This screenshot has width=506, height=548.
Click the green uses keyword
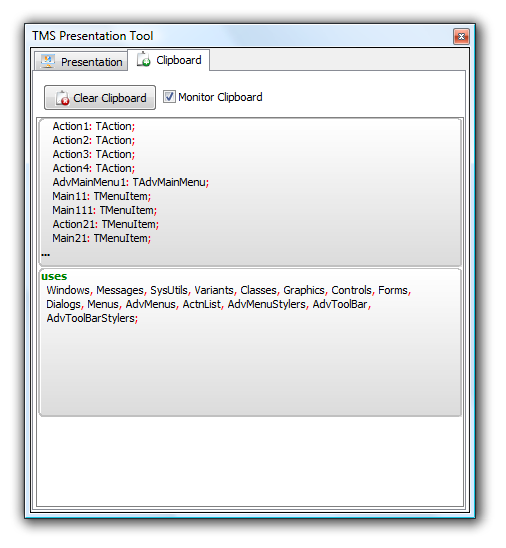54,276
